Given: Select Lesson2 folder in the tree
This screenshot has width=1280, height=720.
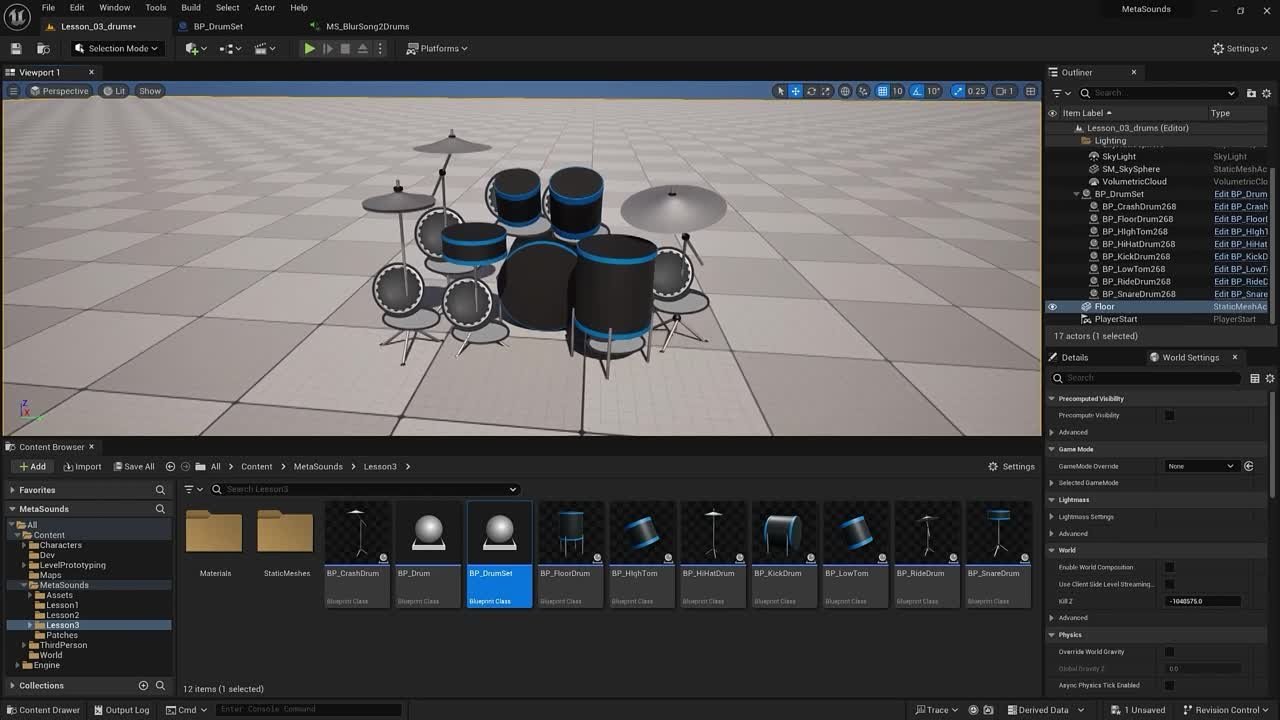Looking at the screenshot, I should click(62, 615).
